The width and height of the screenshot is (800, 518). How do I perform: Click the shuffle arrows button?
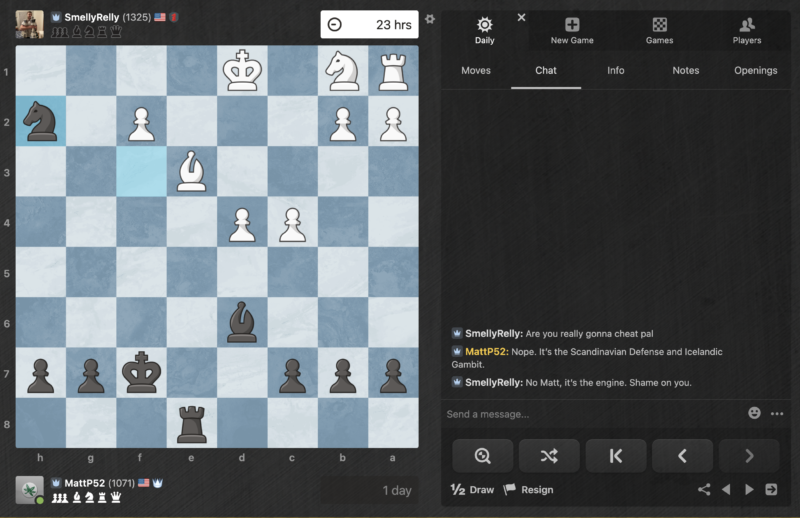549,456
